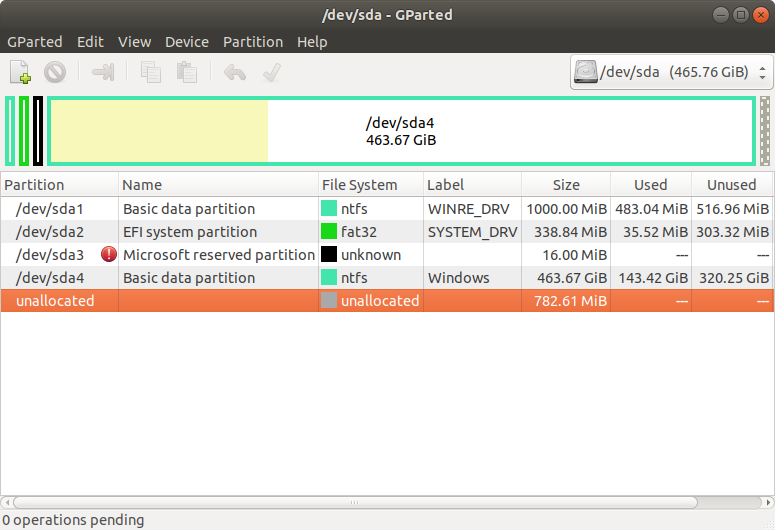The height and width of the screenshot is (530, 775).
Task: Click the red warning icon on /dev/sda3
Action: [109, 255]
